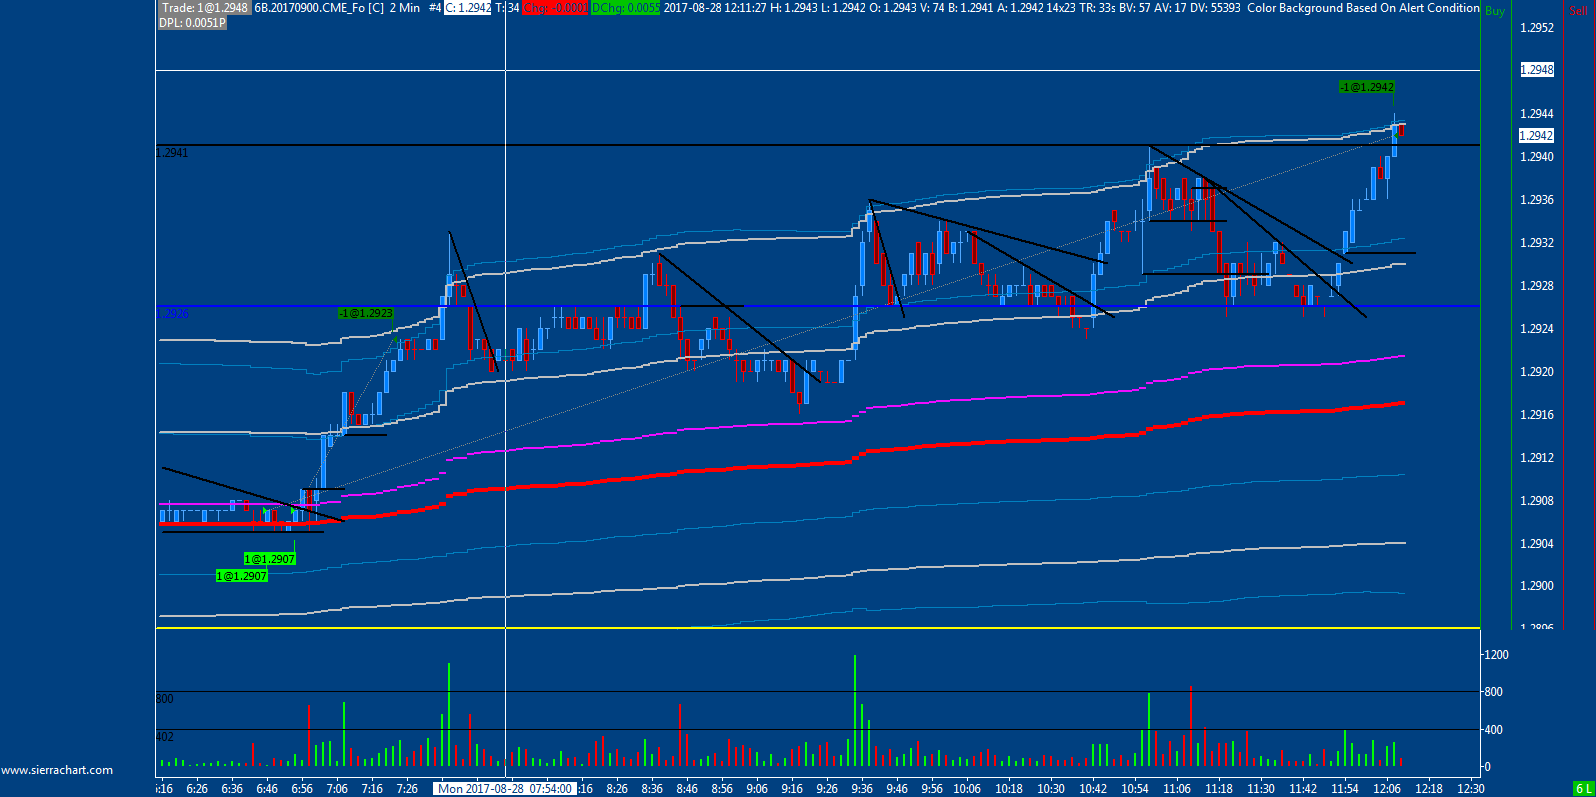The width and height of the screenshot is (1596, 797).
Task: Click the 400 volume scale value
Action: (1493, 730)
